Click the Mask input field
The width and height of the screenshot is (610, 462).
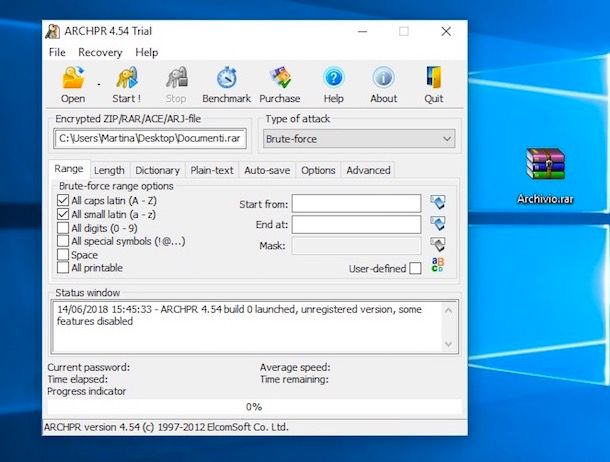click(356, 246)
